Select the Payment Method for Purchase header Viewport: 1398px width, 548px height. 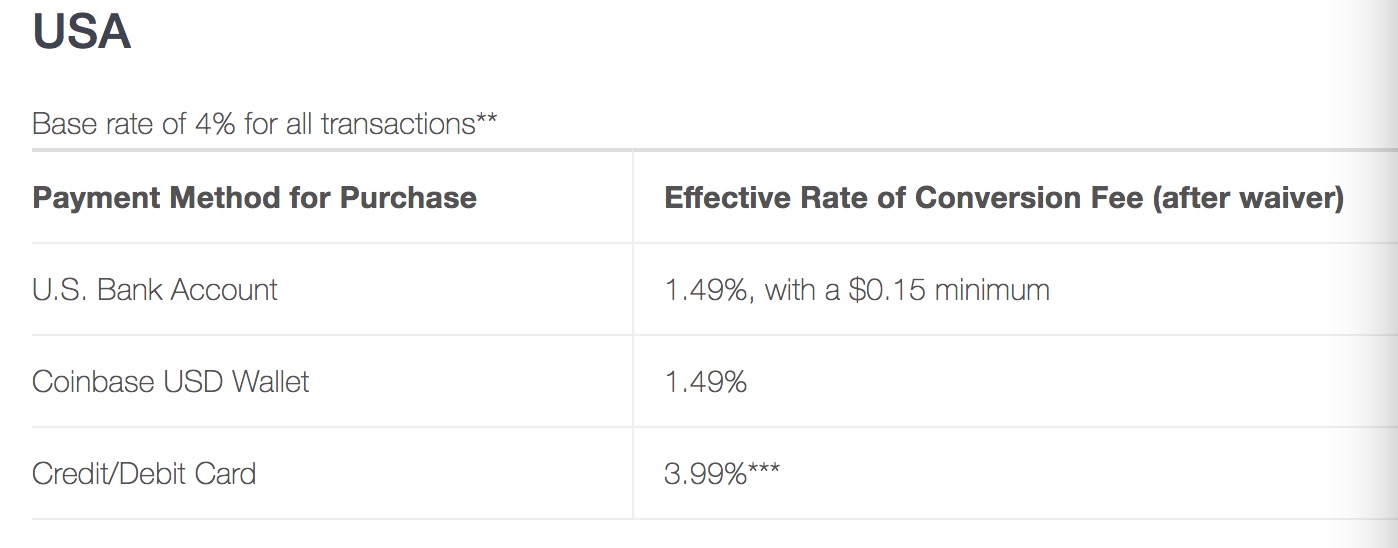(254, 198)
